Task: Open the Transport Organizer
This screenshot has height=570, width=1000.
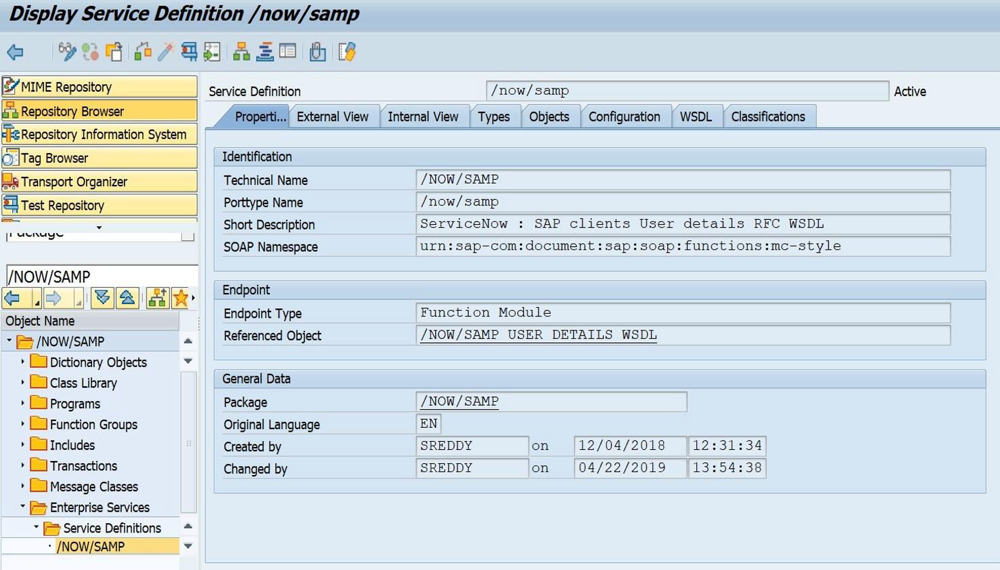Action: 99,182
